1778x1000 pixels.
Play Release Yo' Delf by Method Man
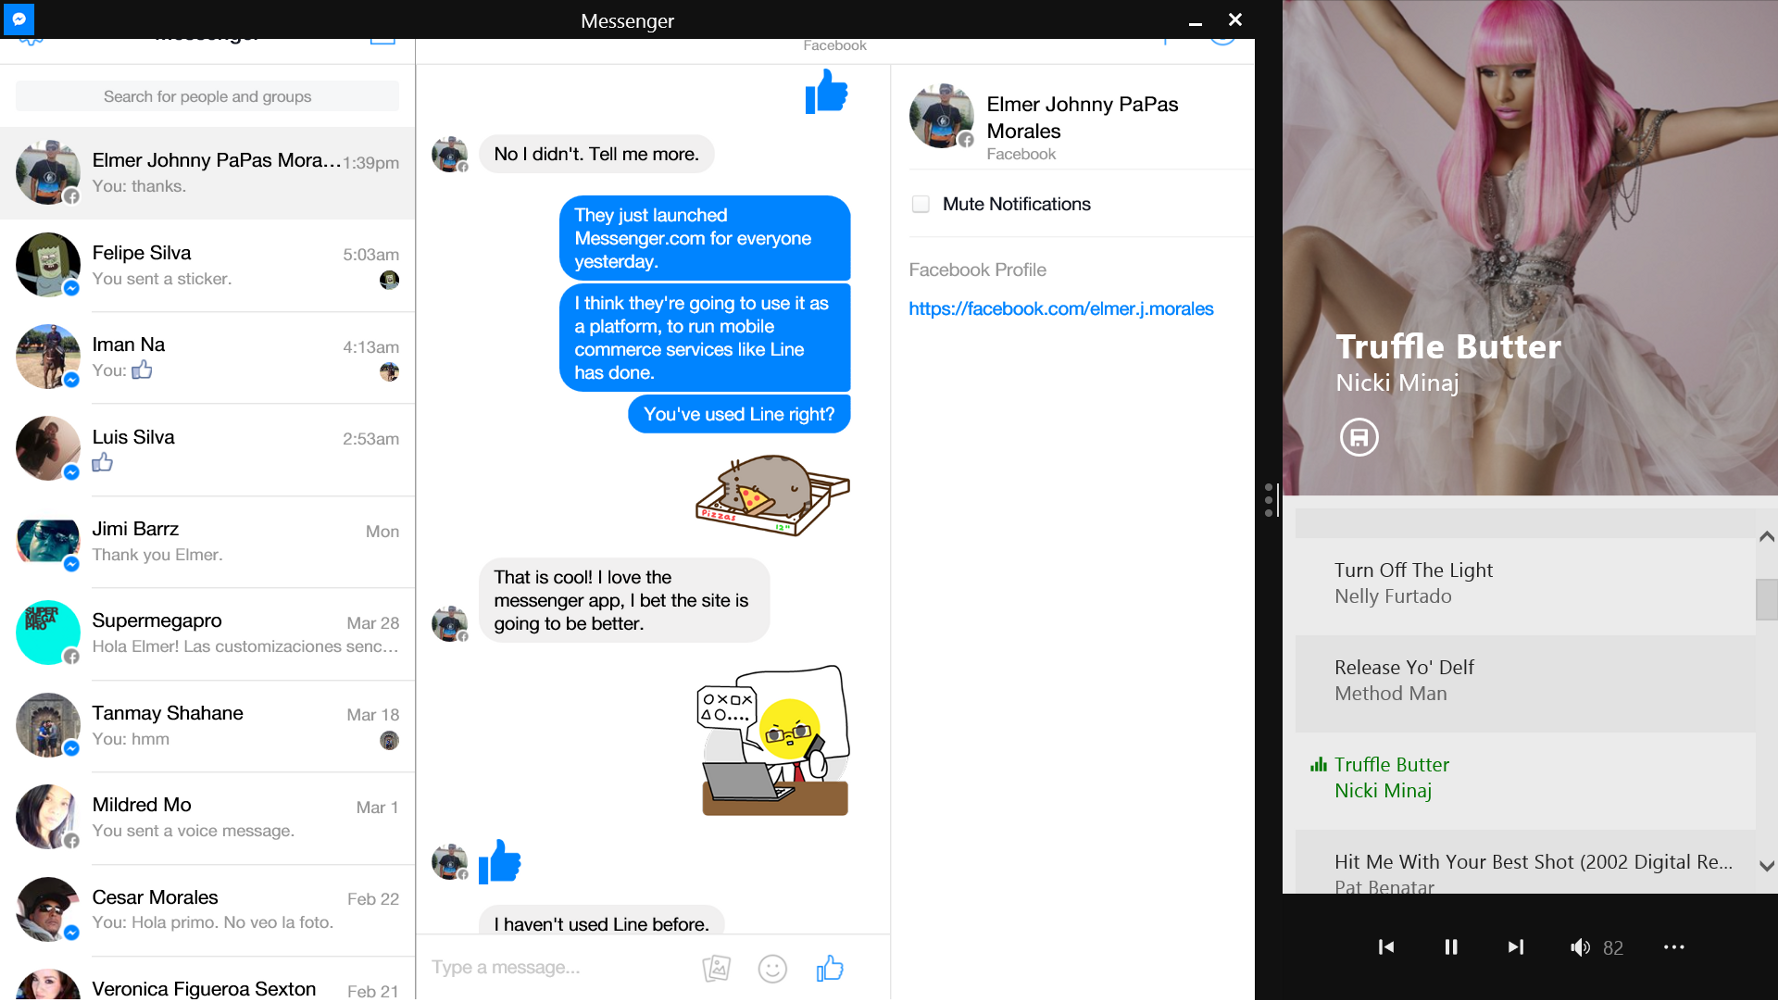[x=1525, y=683]
